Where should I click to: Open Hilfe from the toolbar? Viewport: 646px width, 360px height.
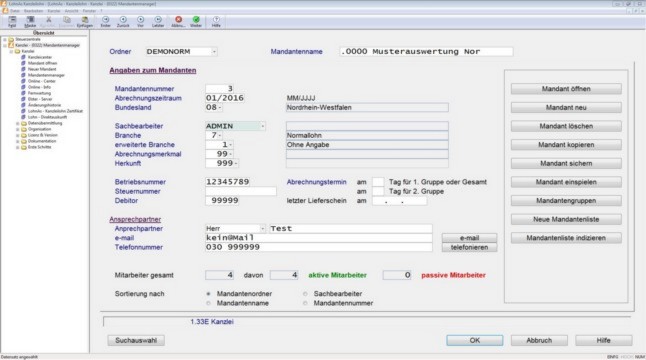click(216, 20)
